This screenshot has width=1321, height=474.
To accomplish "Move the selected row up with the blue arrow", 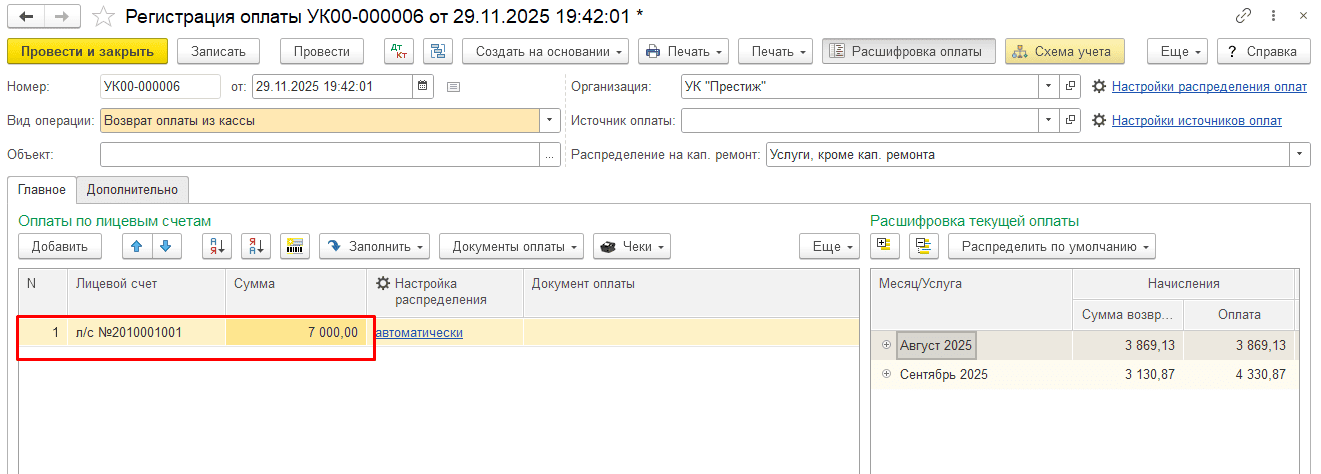I will (137, 246).
